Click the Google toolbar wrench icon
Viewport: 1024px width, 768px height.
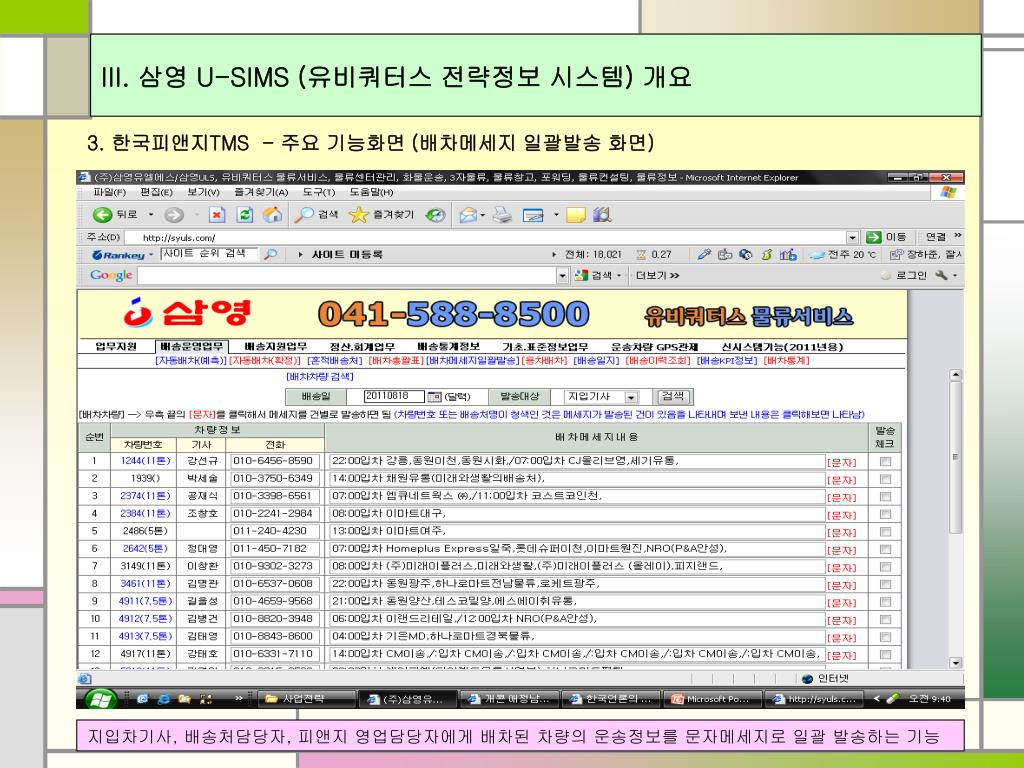[x=941, y=276]
